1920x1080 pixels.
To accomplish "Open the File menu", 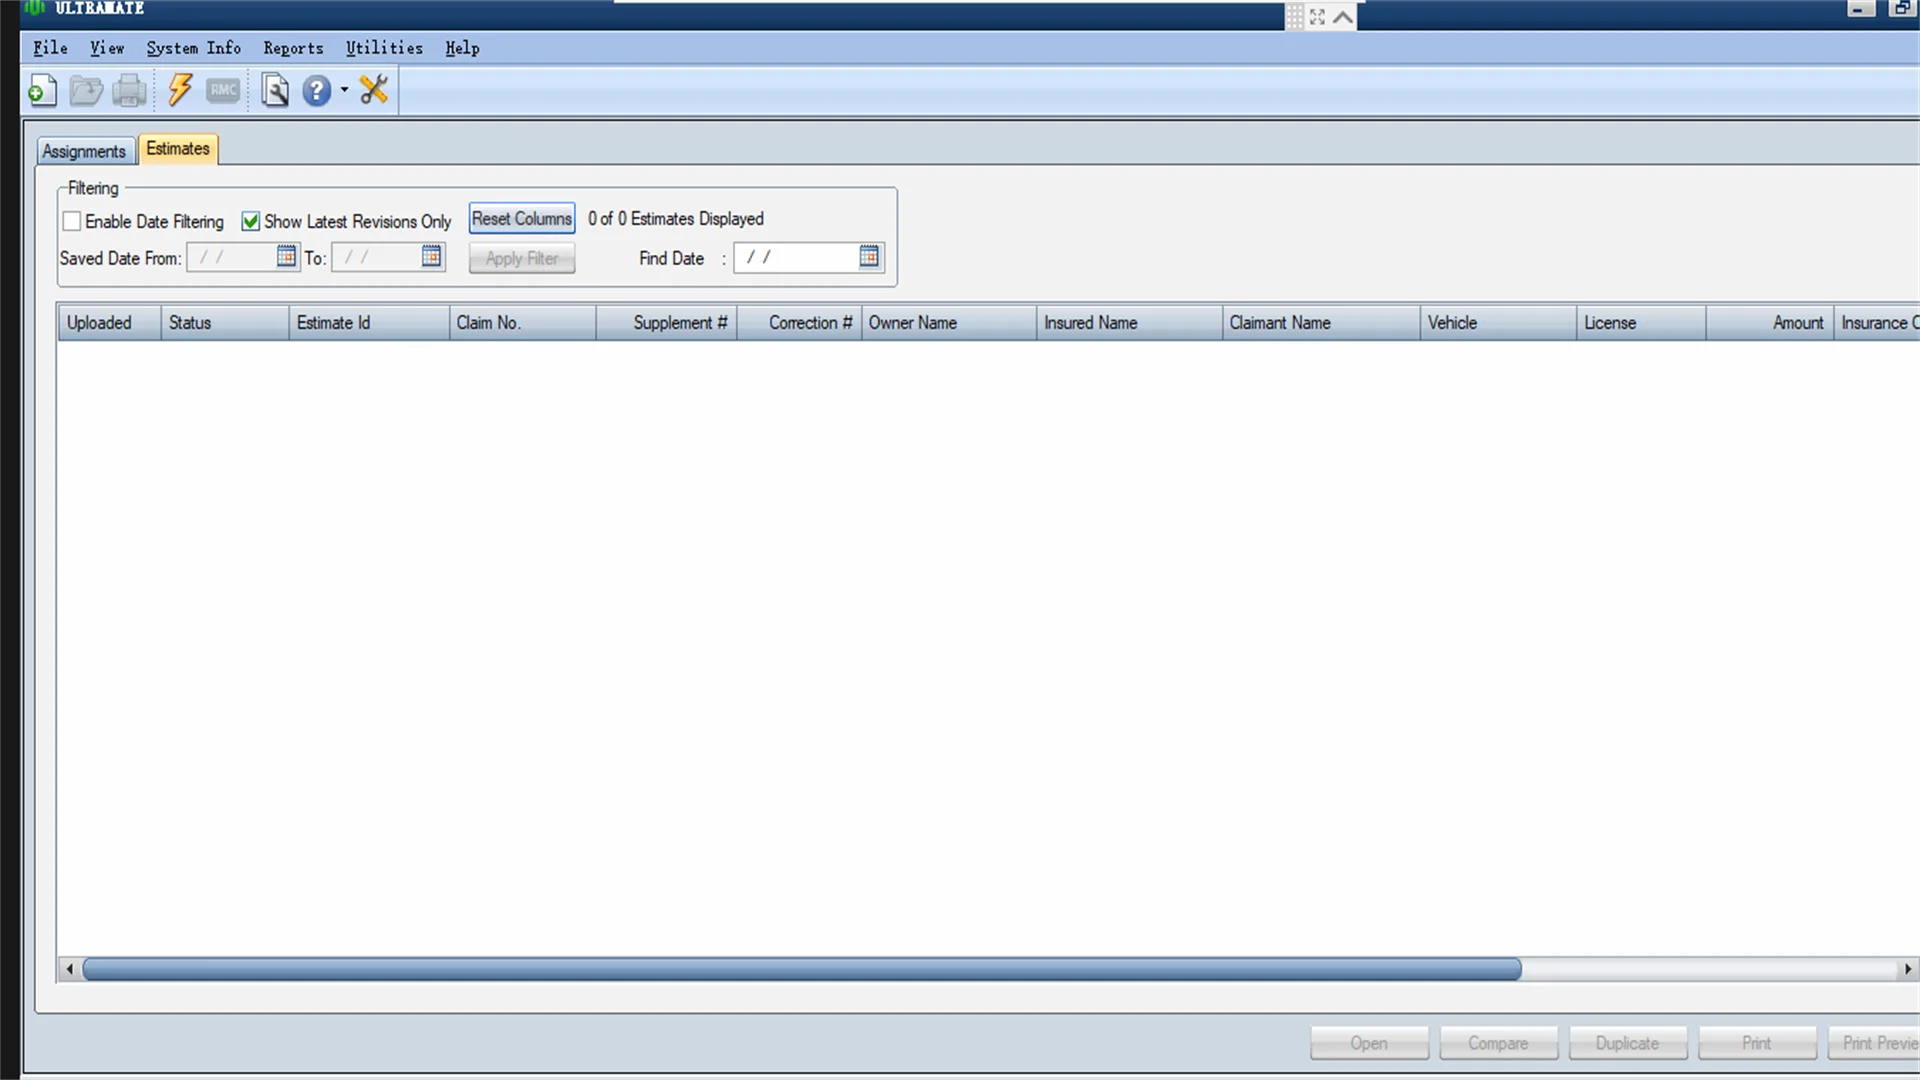I will [49, 47].
